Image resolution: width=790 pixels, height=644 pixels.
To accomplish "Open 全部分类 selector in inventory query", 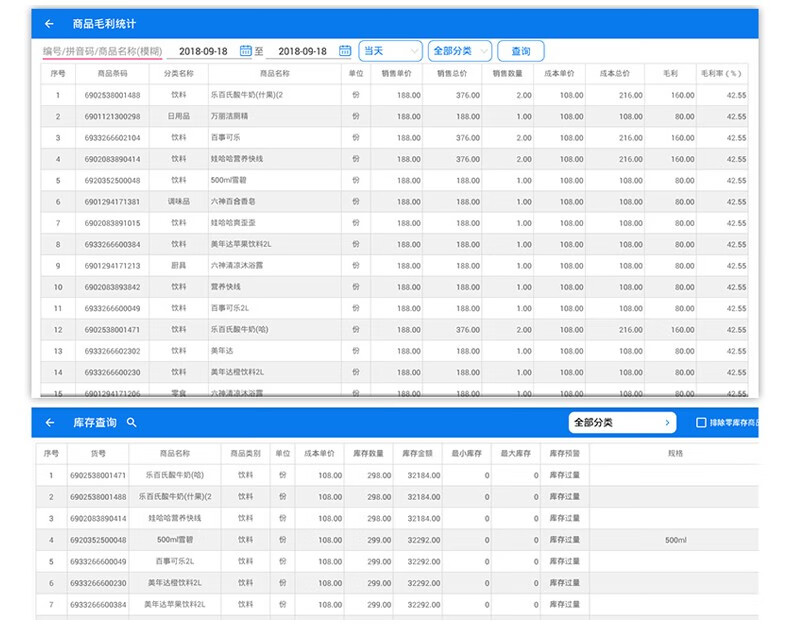I will pos(622,423).
